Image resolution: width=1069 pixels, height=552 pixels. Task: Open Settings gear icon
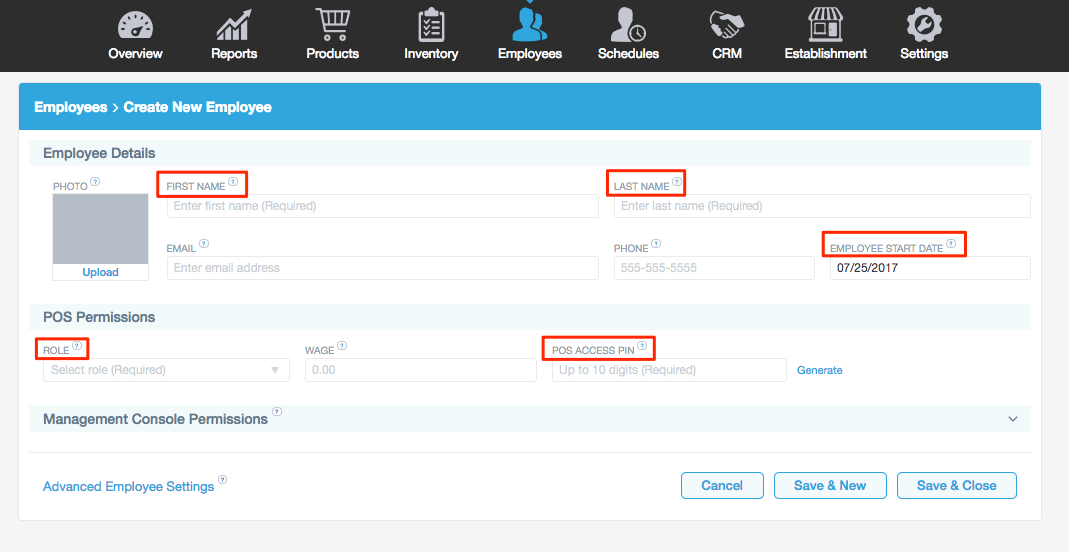click(x=923, y=25)
